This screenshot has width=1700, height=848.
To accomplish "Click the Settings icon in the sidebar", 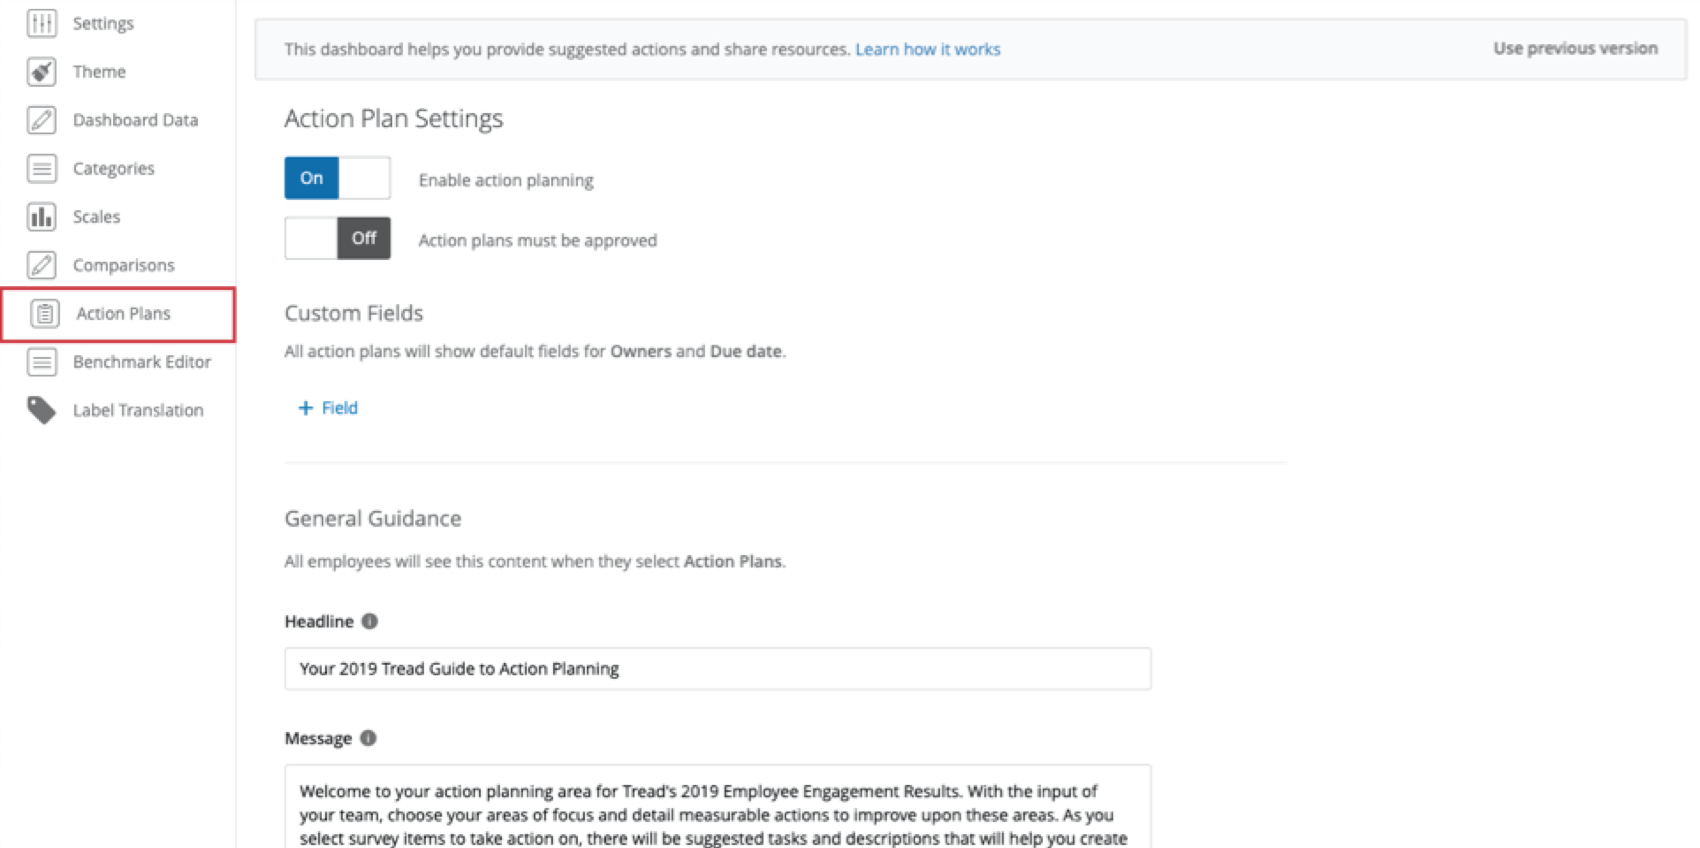I will pyautogui.click(x=41, y=22).
